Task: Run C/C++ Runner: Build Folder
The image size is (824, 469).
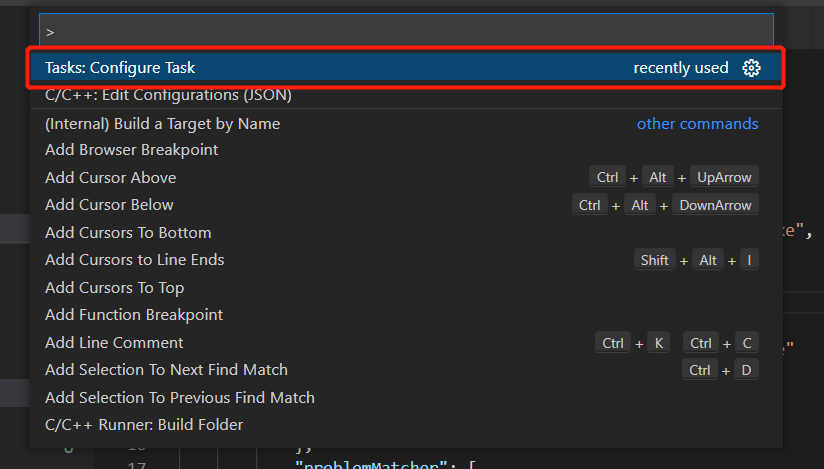Action: click(x=144, y=425)
